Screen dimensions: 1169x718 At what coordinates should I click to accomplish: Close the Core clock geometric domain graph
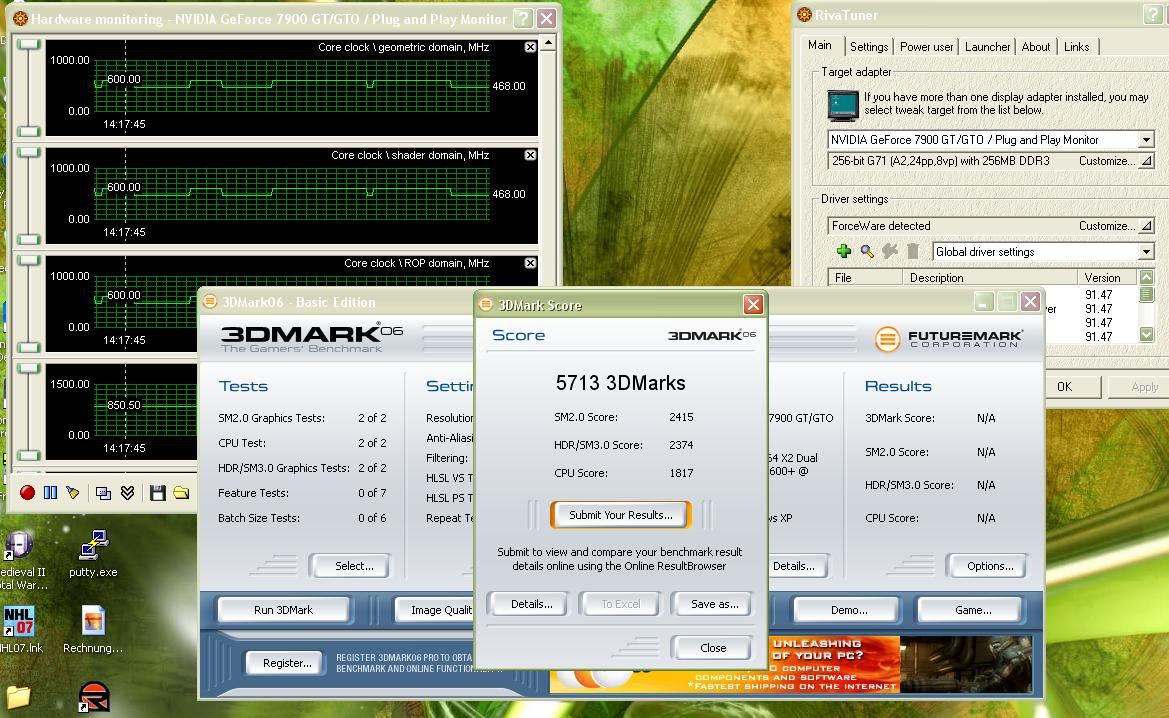tap(530, 47)
